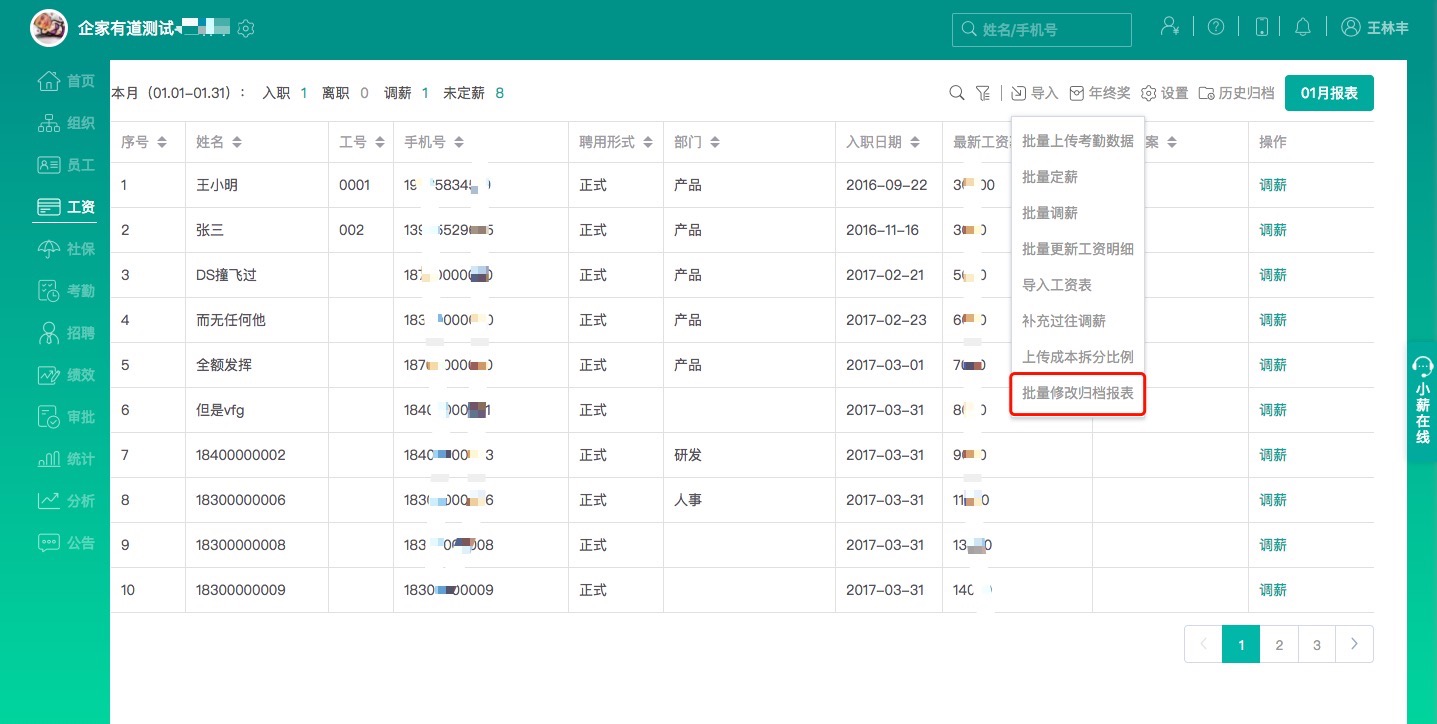Choose 批量修改归档报表 from import menu
Image resolution: width=1437 pixels, height=724 pixels.
coord(1078,394)
